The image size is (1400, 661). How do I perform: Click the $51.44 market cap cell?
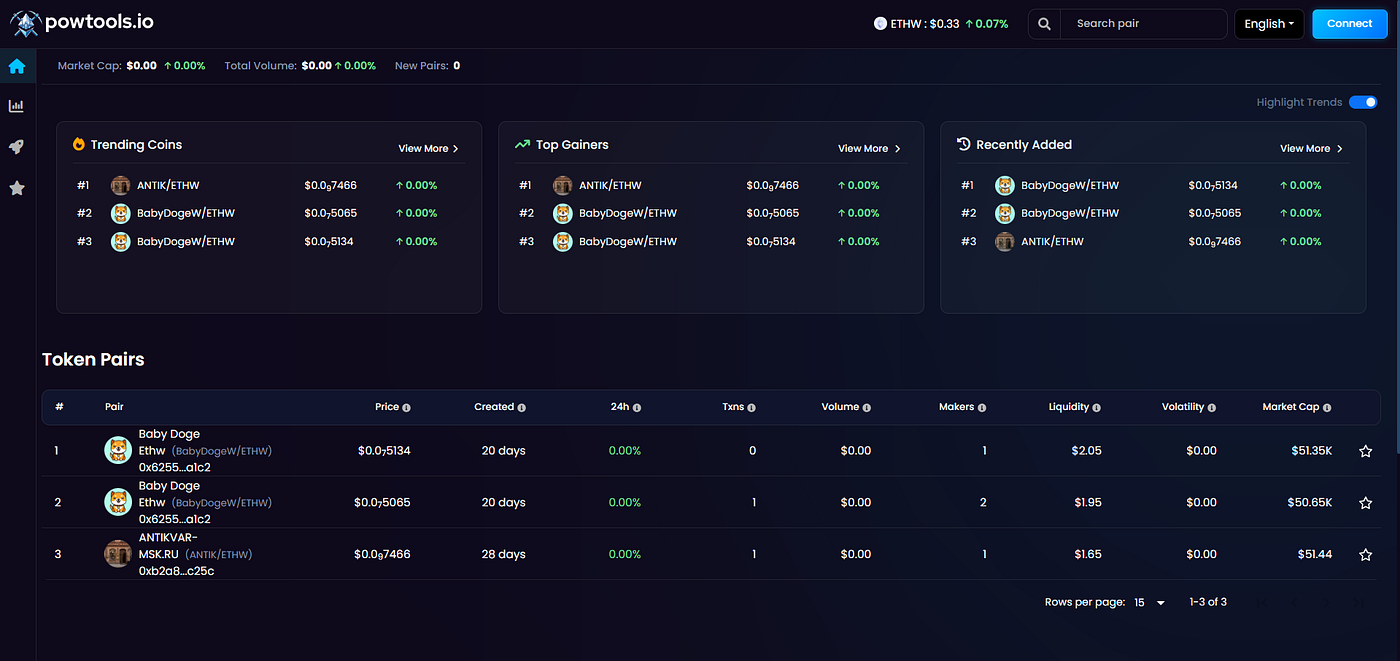point(1315,554)
